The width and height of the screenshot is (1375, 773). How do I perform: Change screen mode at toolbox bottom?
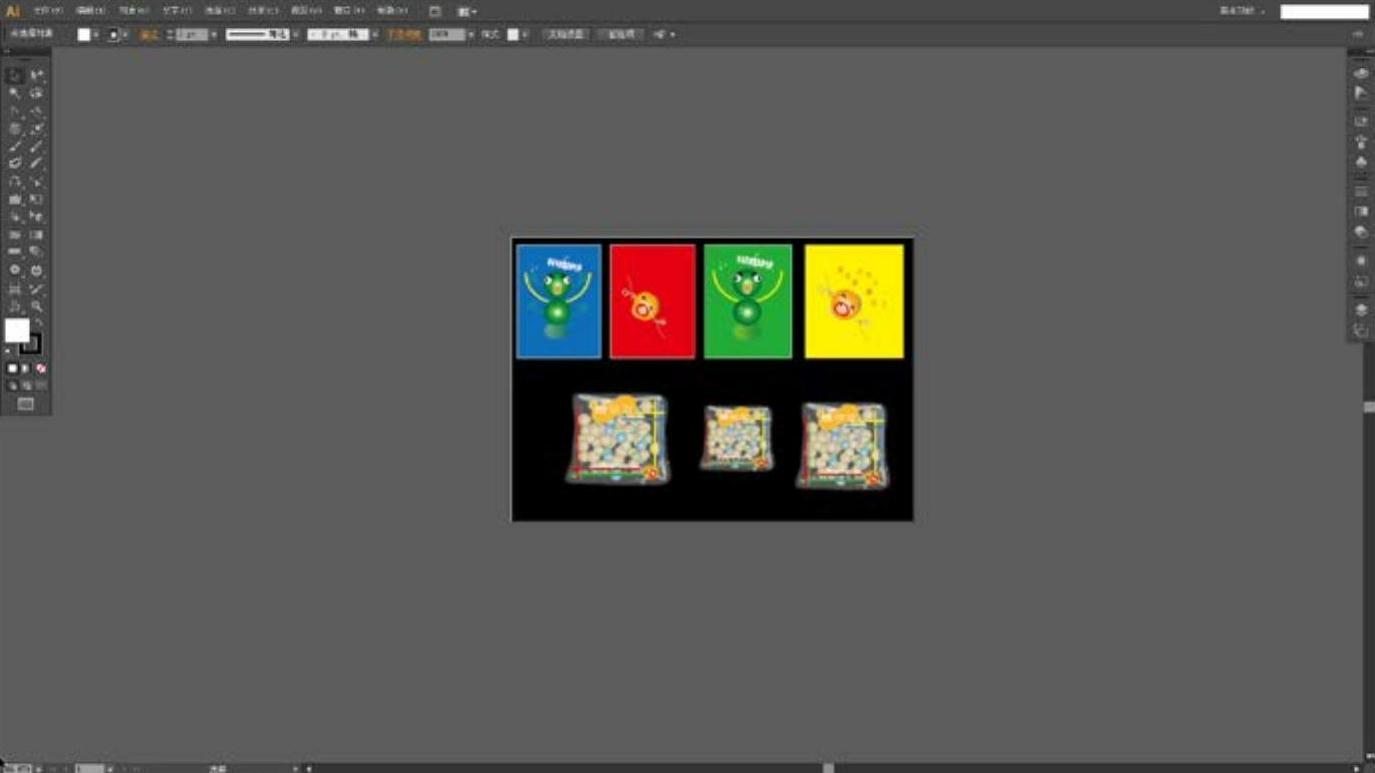click(26, 404)
